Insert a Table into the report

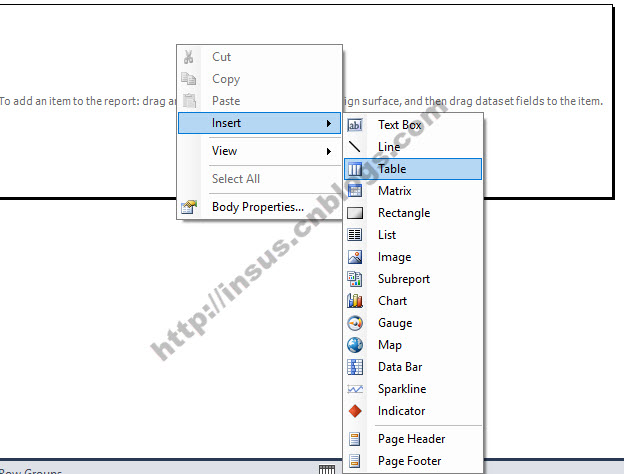[413, 169]
